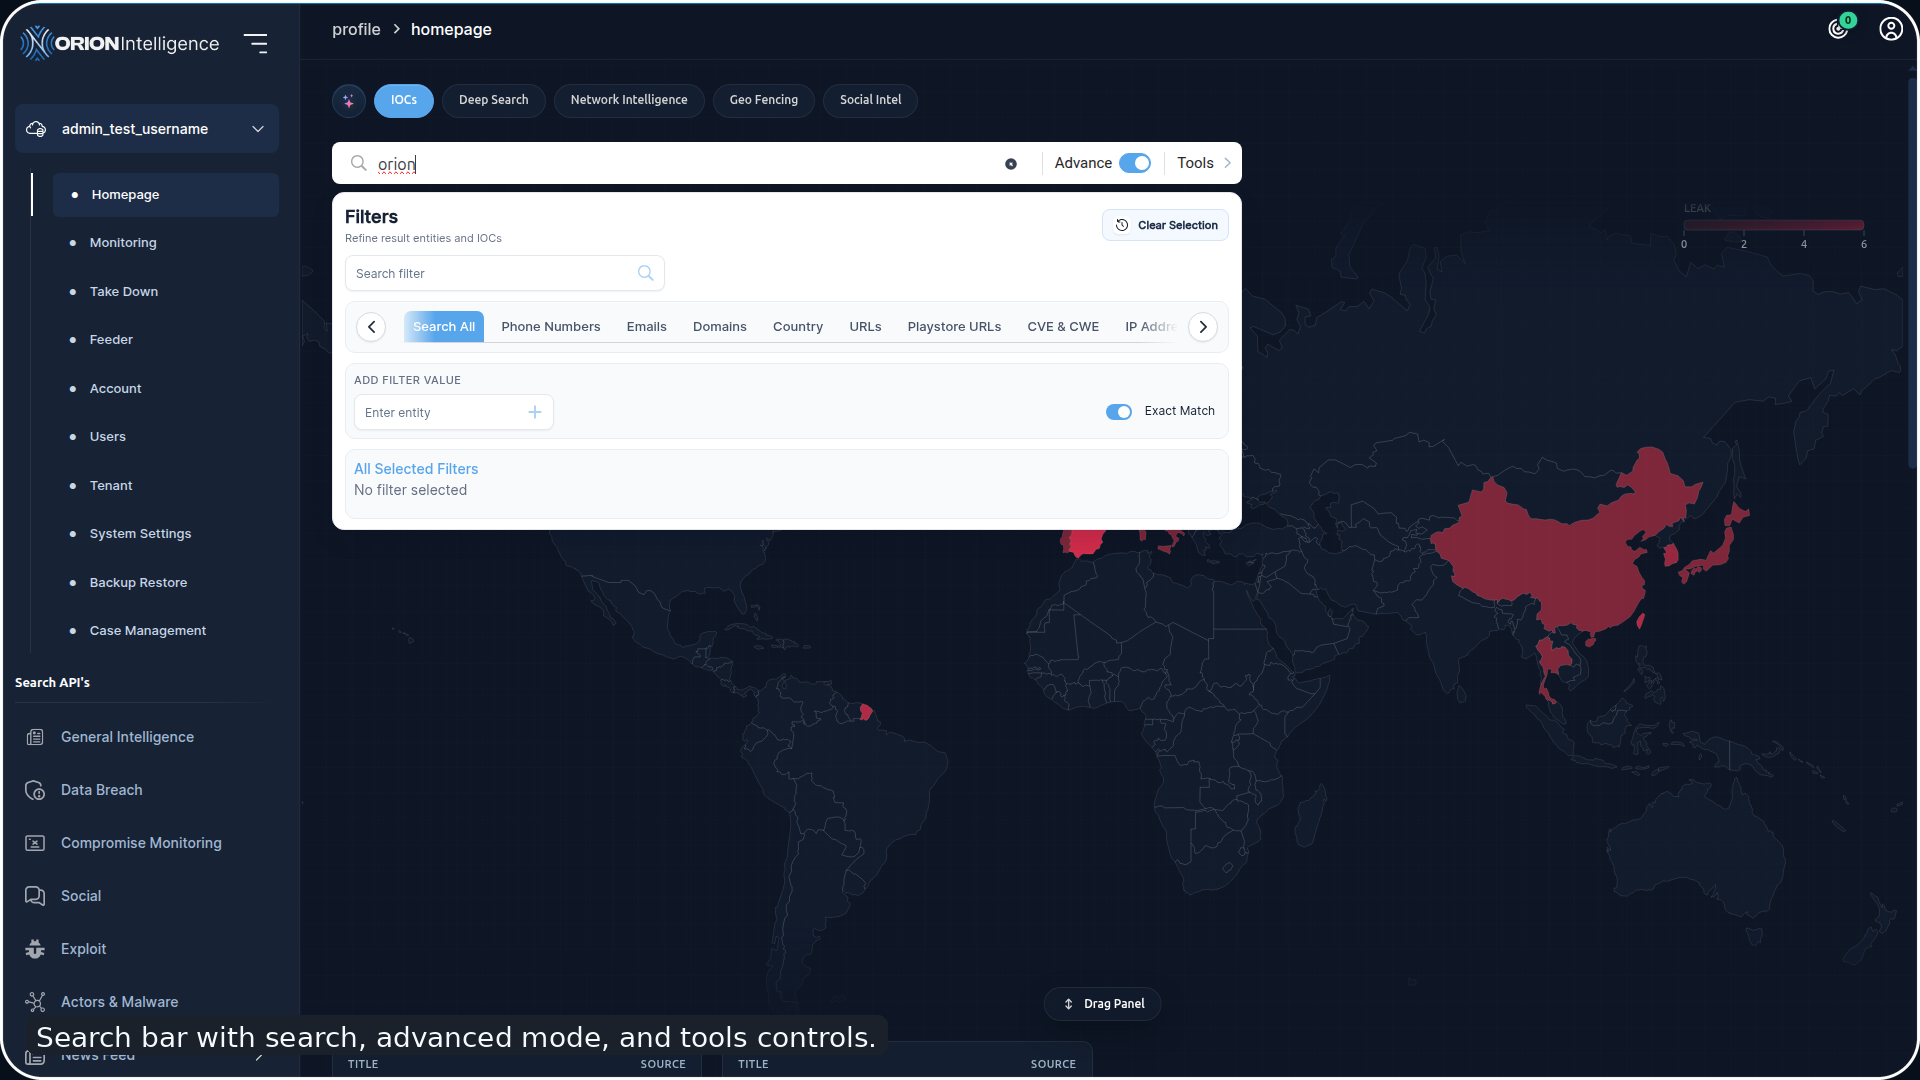
Task: Open the user profile avatar menu
Action: click(1890, 29)
